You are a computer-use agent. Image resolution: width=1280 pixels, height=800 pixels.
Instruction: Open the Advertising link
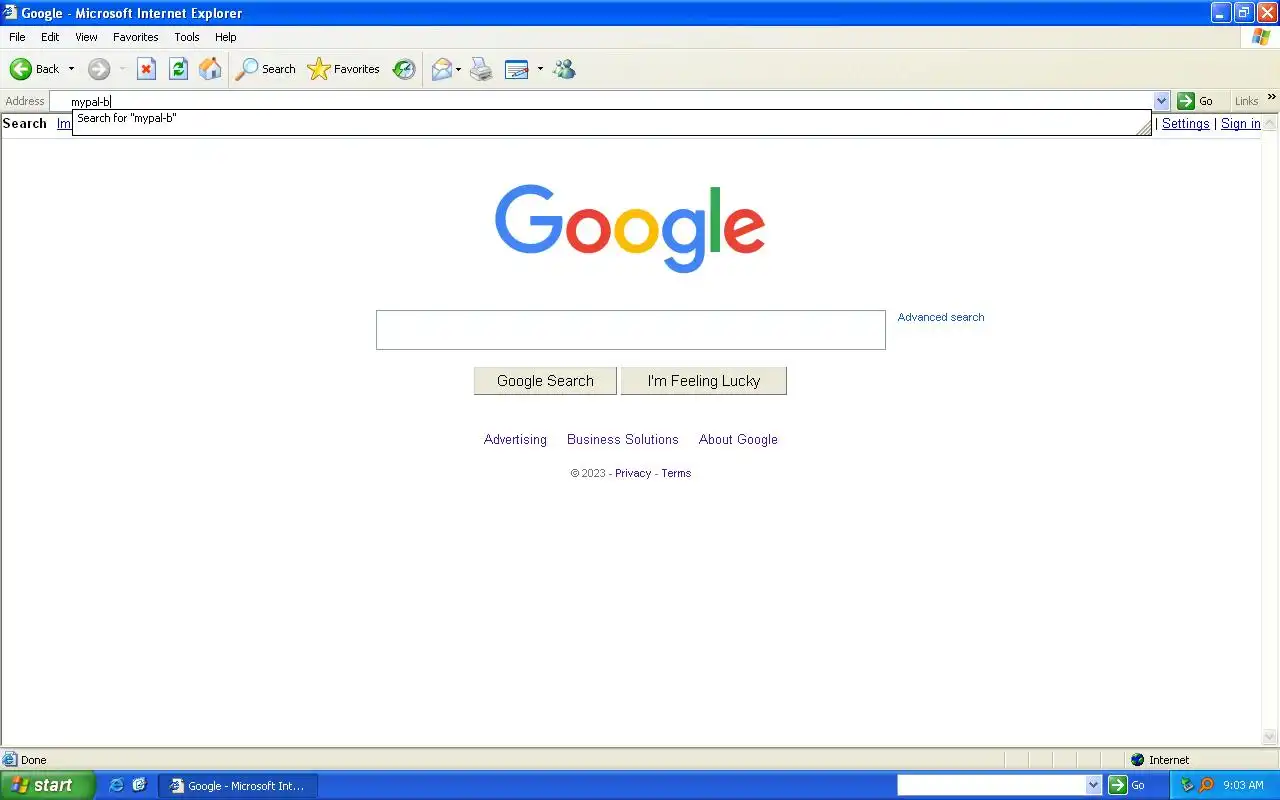click(x=515, y=439)
